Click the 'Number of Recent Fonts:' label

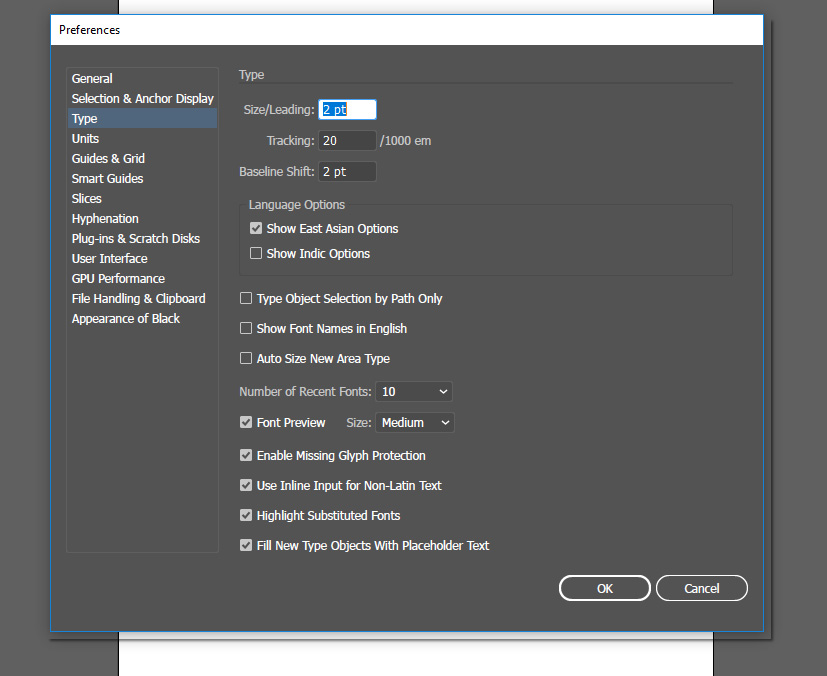click(305, 392)
